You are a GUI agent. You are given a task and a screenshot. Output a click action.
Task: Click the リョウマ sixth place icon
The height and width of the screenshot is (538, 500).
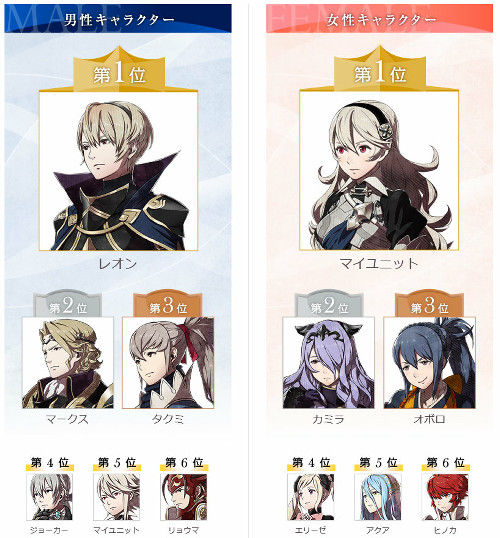pos(184,497)
